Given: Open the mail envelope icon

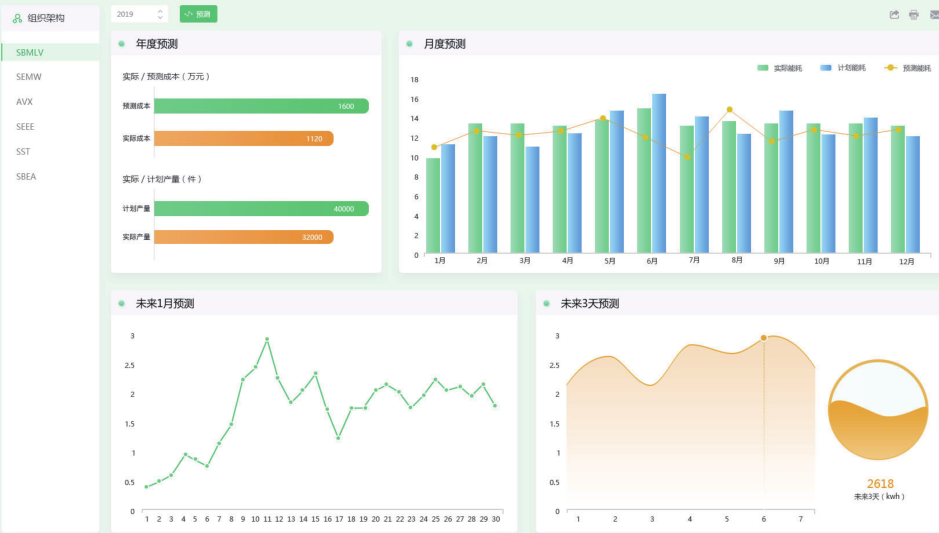Looking at the screenshot, I should (x=934, y=15).
